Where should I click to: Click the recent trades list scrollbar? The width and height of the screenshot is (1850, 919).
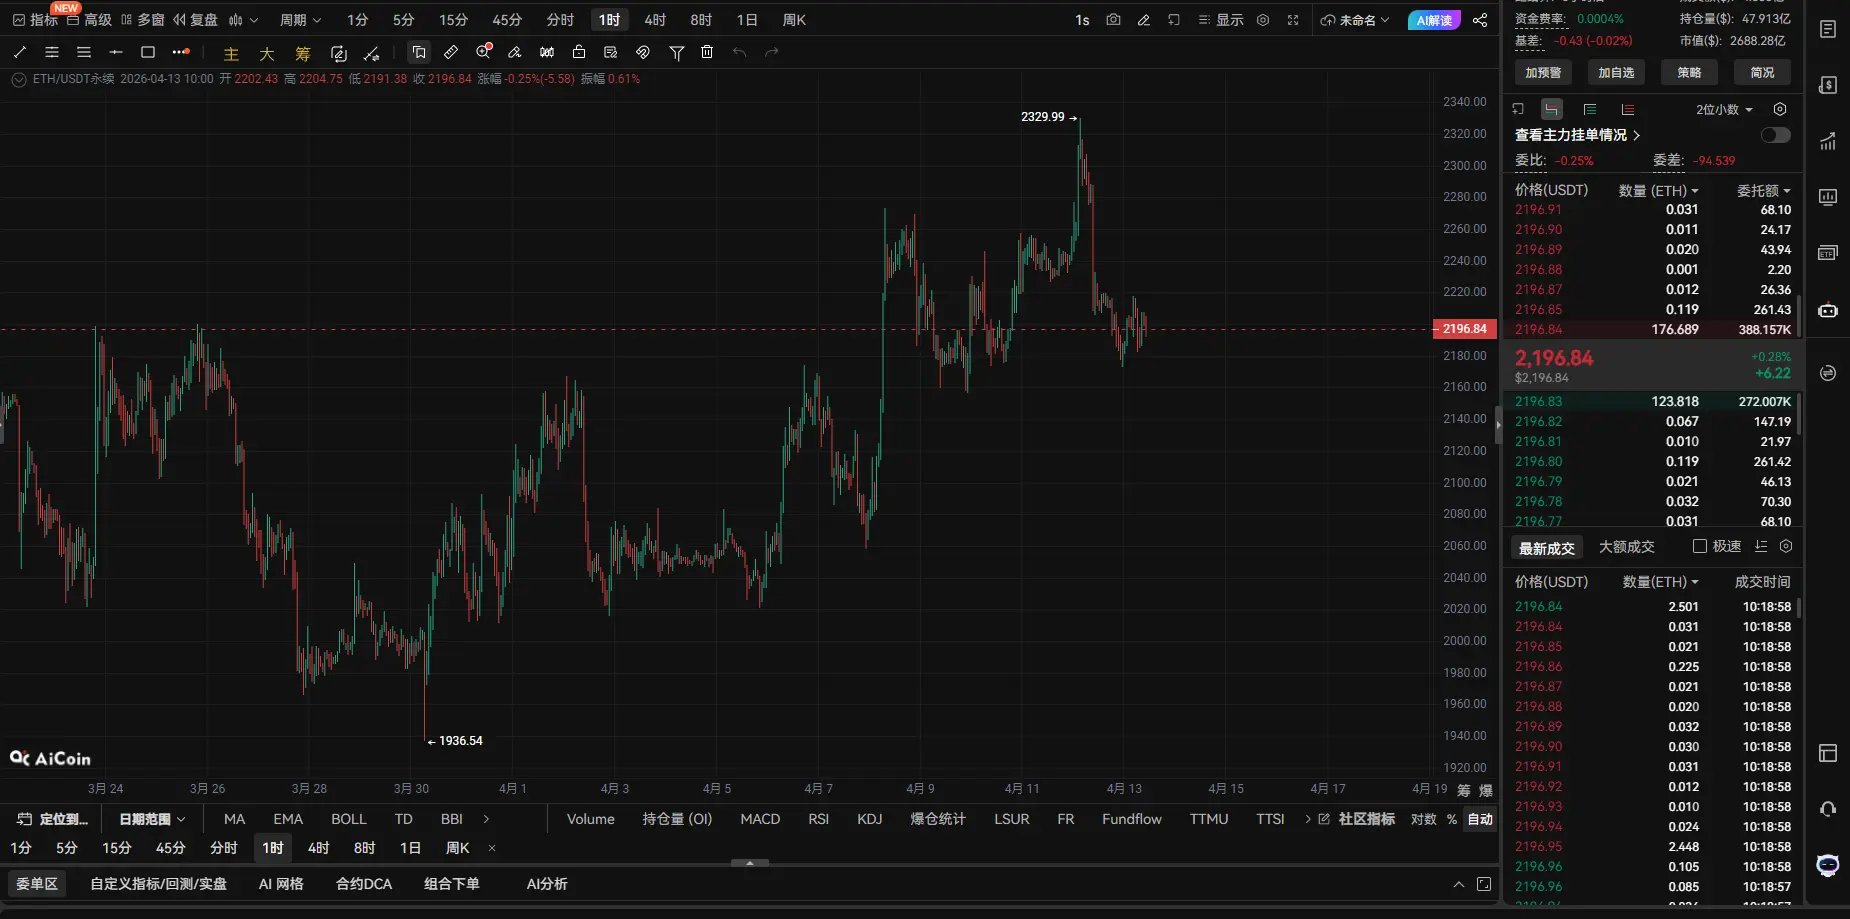[x=1799, y=608]
